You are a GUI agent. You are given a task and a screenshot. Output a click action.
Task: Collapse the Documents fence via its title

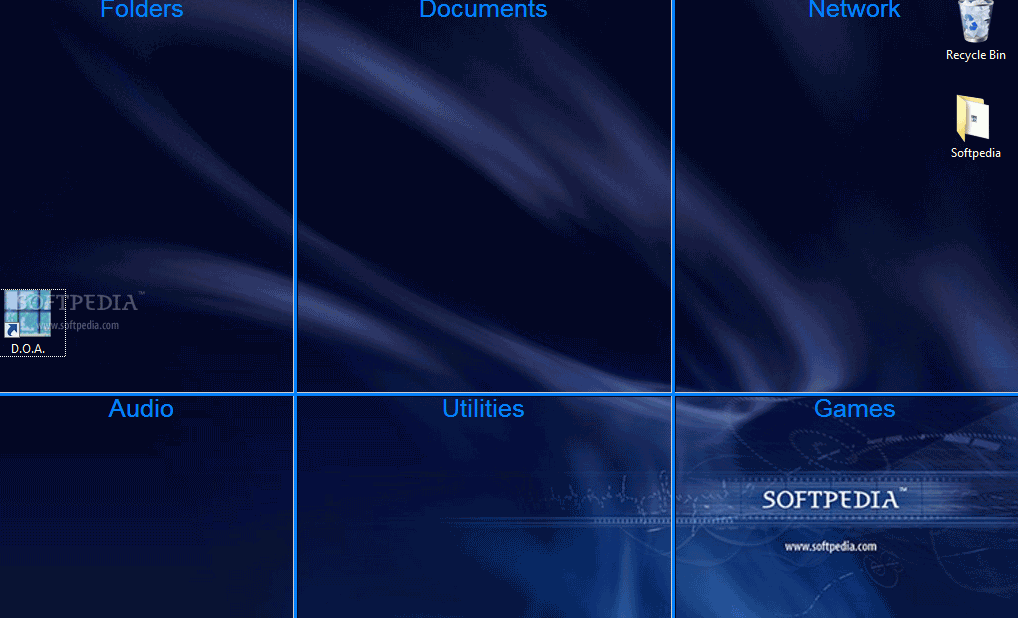483,11
